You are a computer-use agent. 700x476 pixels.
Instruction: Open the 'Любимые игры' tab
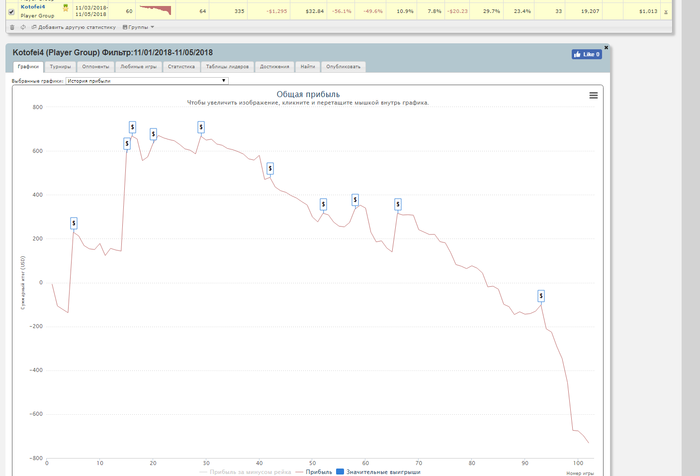pyautogui.click(x=138, y=67)
